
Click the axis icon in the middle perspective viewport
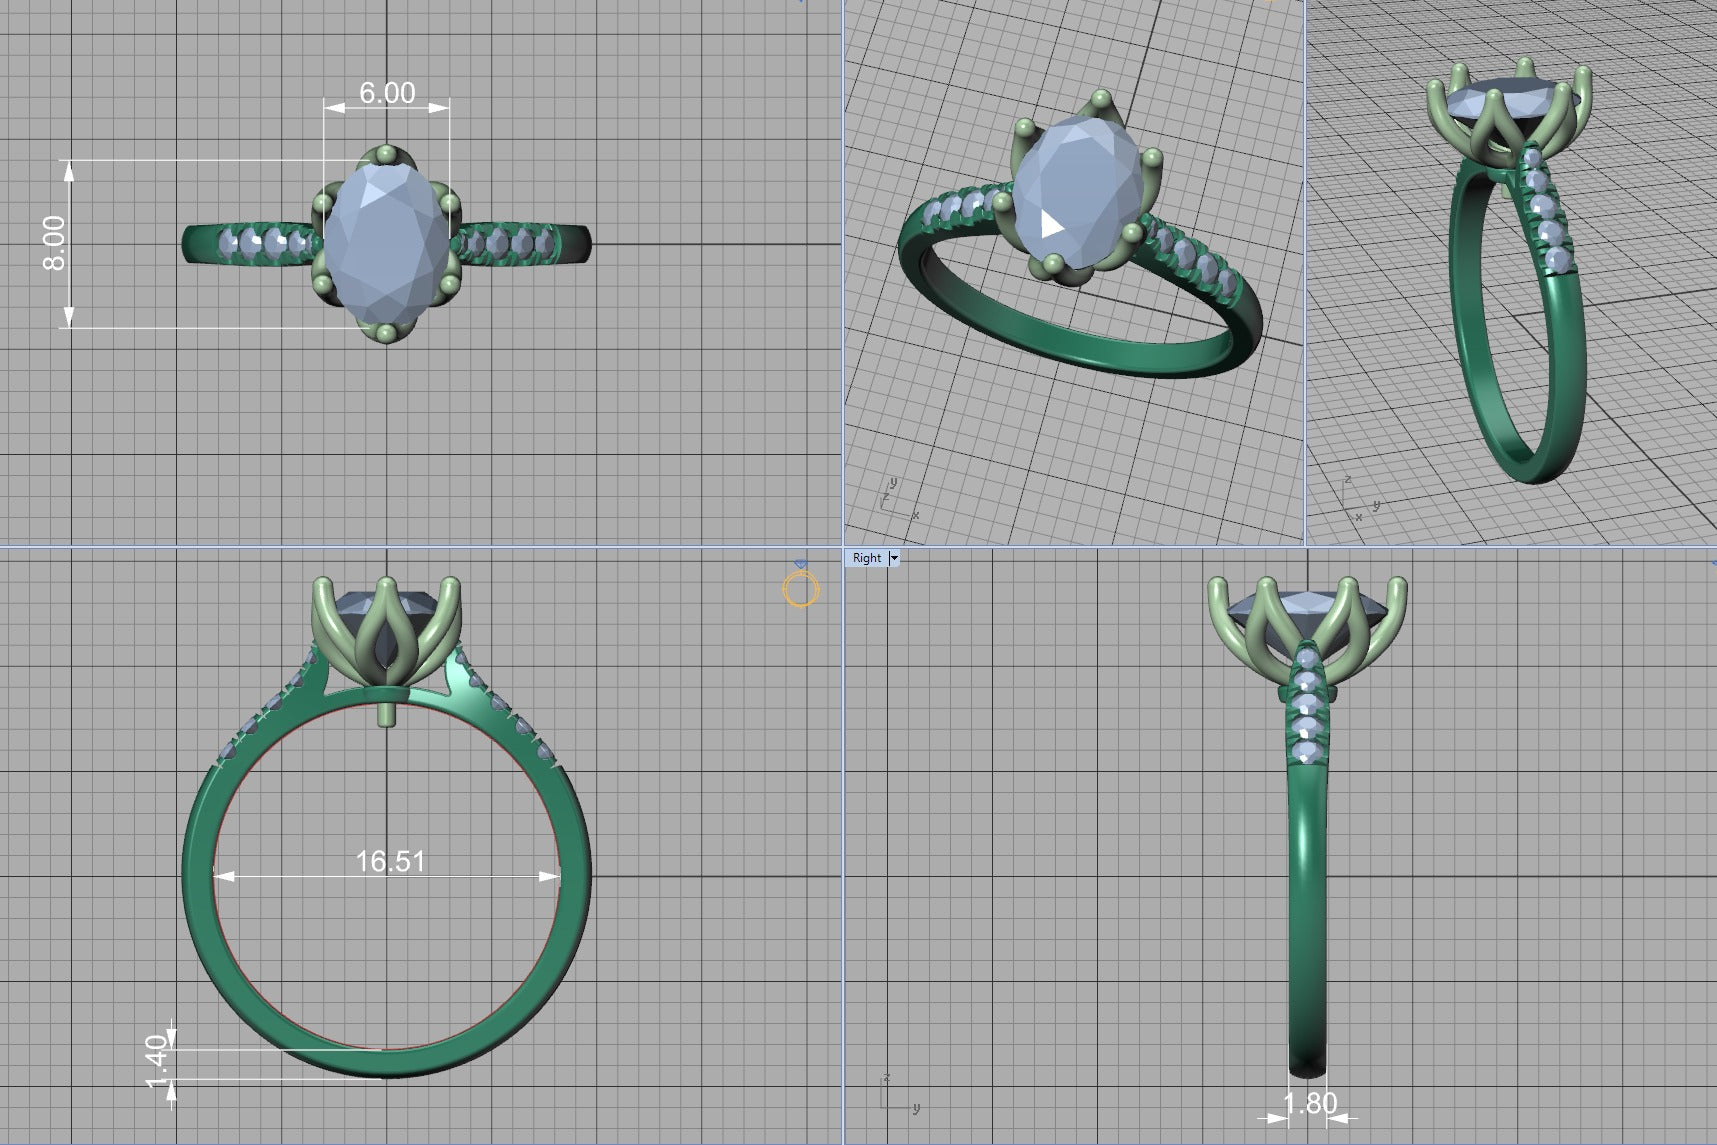[x=895, y=499]
